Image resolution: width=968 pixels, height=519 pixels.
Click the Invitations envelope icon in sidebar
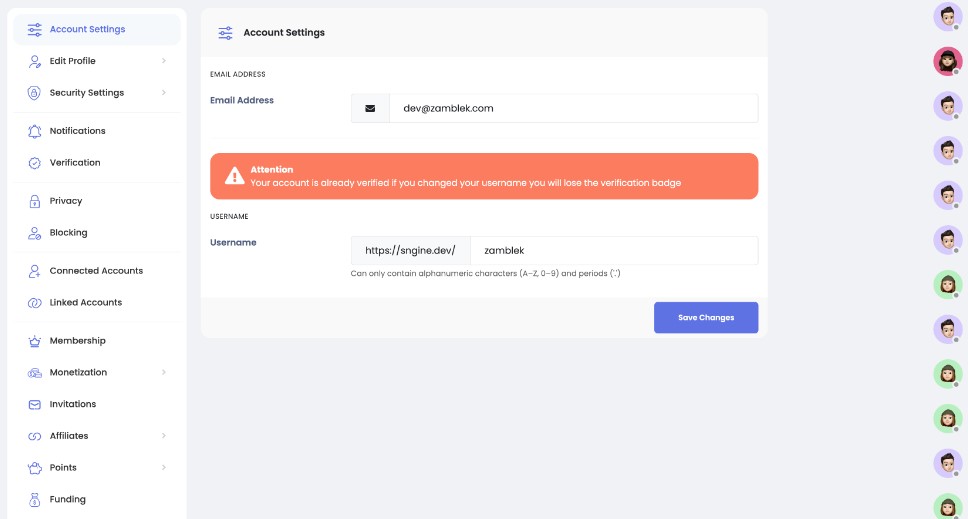tap(35, 405)
